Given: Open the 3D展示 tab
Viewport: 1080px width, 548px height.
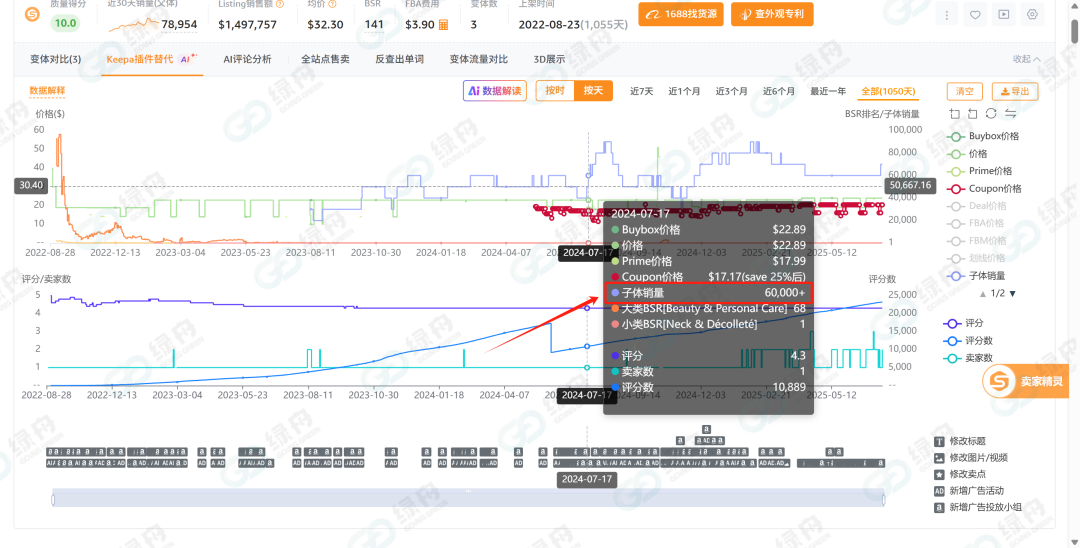Looking at the screenshot, I should [549, 59].
